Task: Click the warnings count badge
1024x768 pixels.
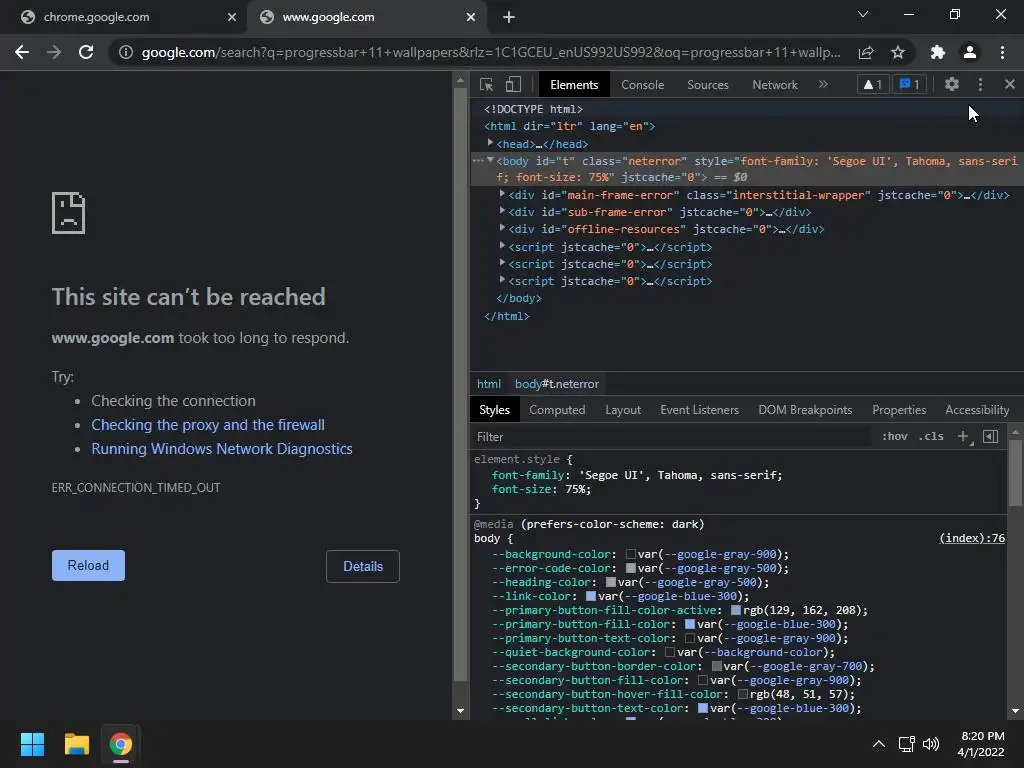Action: 872,84
